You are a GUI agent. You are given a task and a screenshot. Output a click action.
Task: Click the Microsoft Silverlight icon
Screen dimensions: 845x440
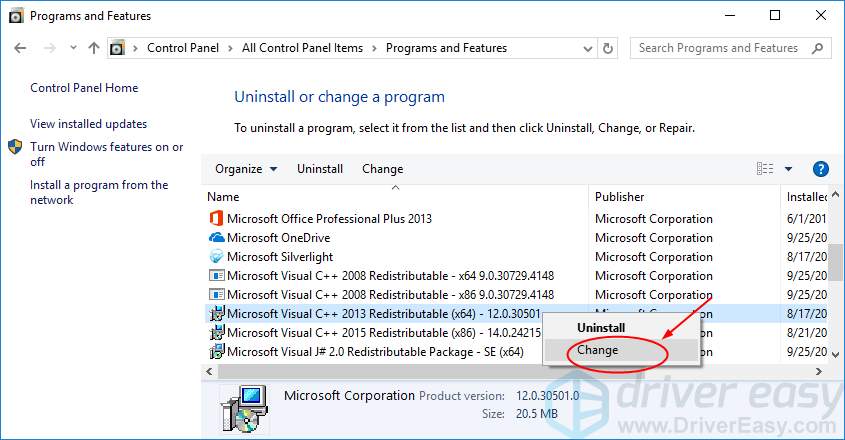(x=216, y=257)
